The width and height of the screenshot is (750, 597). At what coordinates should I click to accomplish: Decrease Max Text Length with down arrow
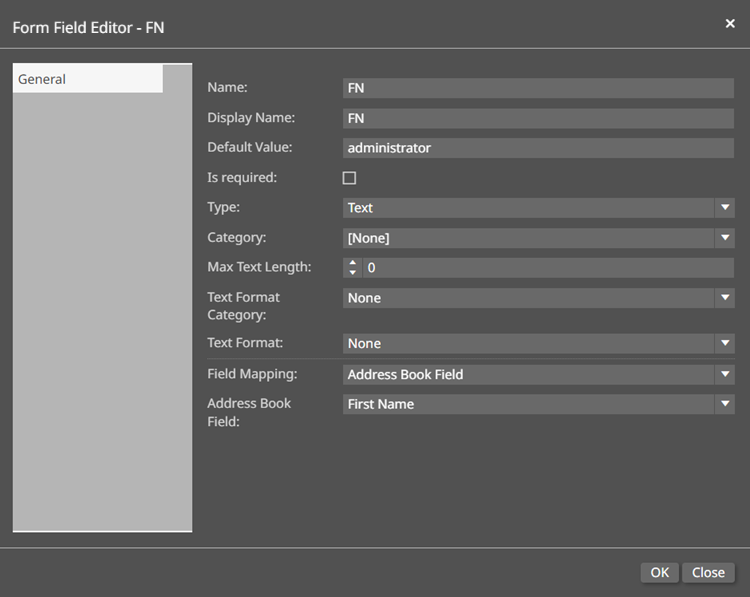coord(352,273)
